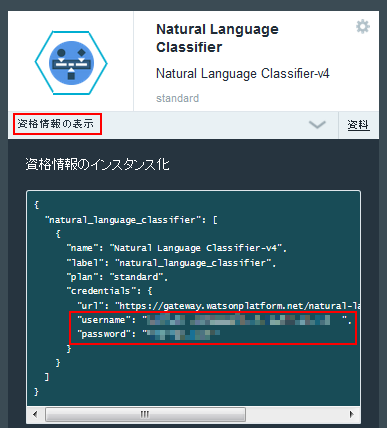Click the left scroll arrow of code box
This screenshot has width=387, height=428.
[x=35, y=414]
